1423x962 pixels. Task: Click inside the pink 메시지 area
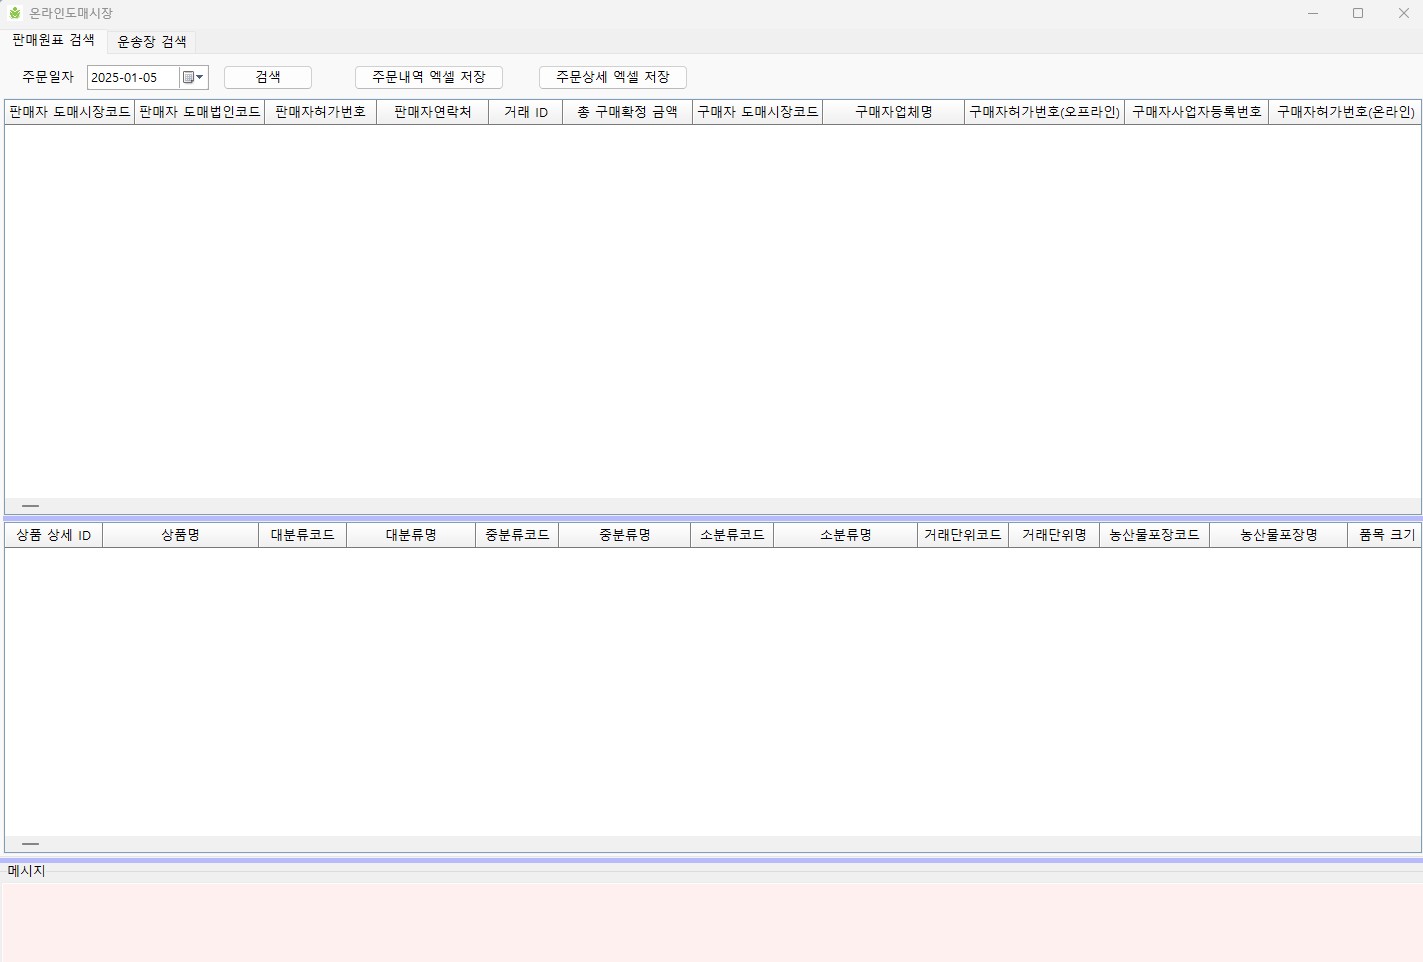711,922
